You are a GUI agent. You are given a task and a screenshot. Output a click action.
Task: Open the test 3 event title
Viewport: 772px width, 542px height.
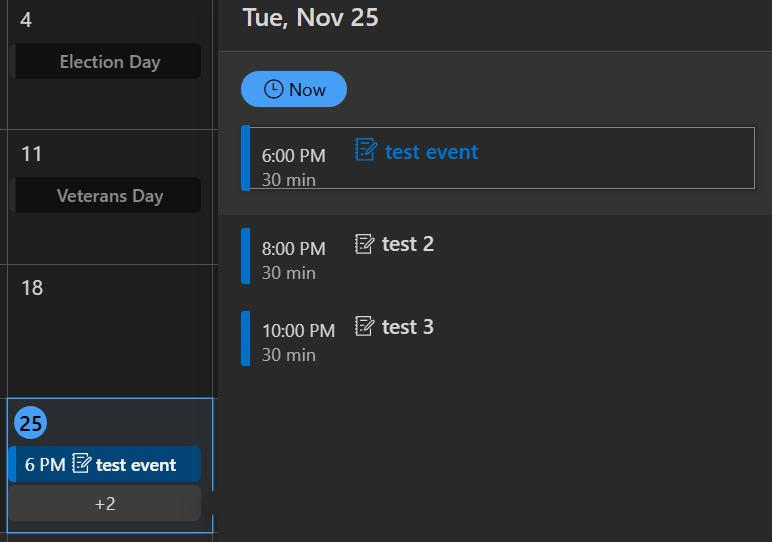tap(408, 327)
